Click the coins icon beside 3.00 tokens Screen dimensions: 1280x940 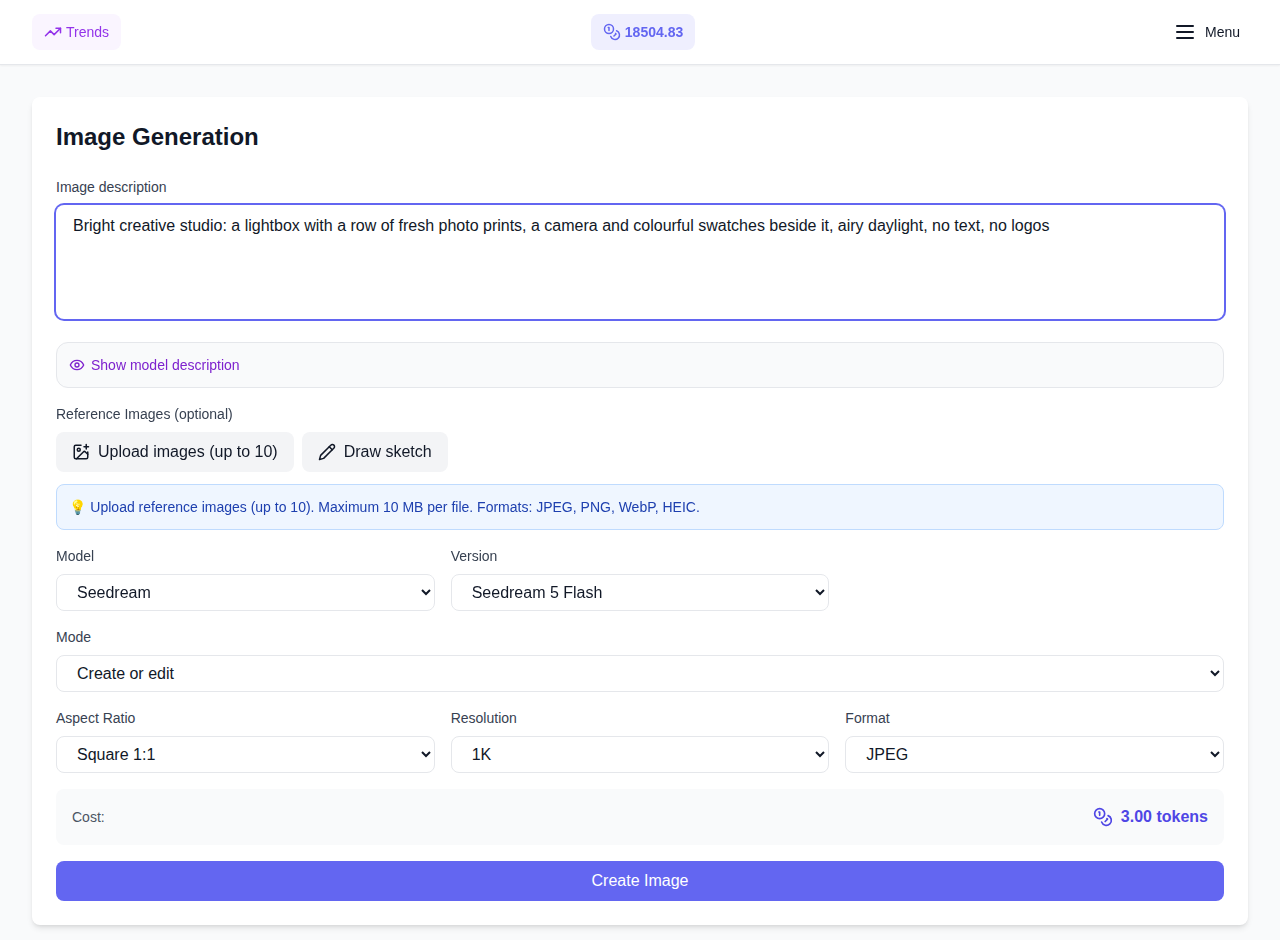pyautogui.click(x=1103, y=817)
